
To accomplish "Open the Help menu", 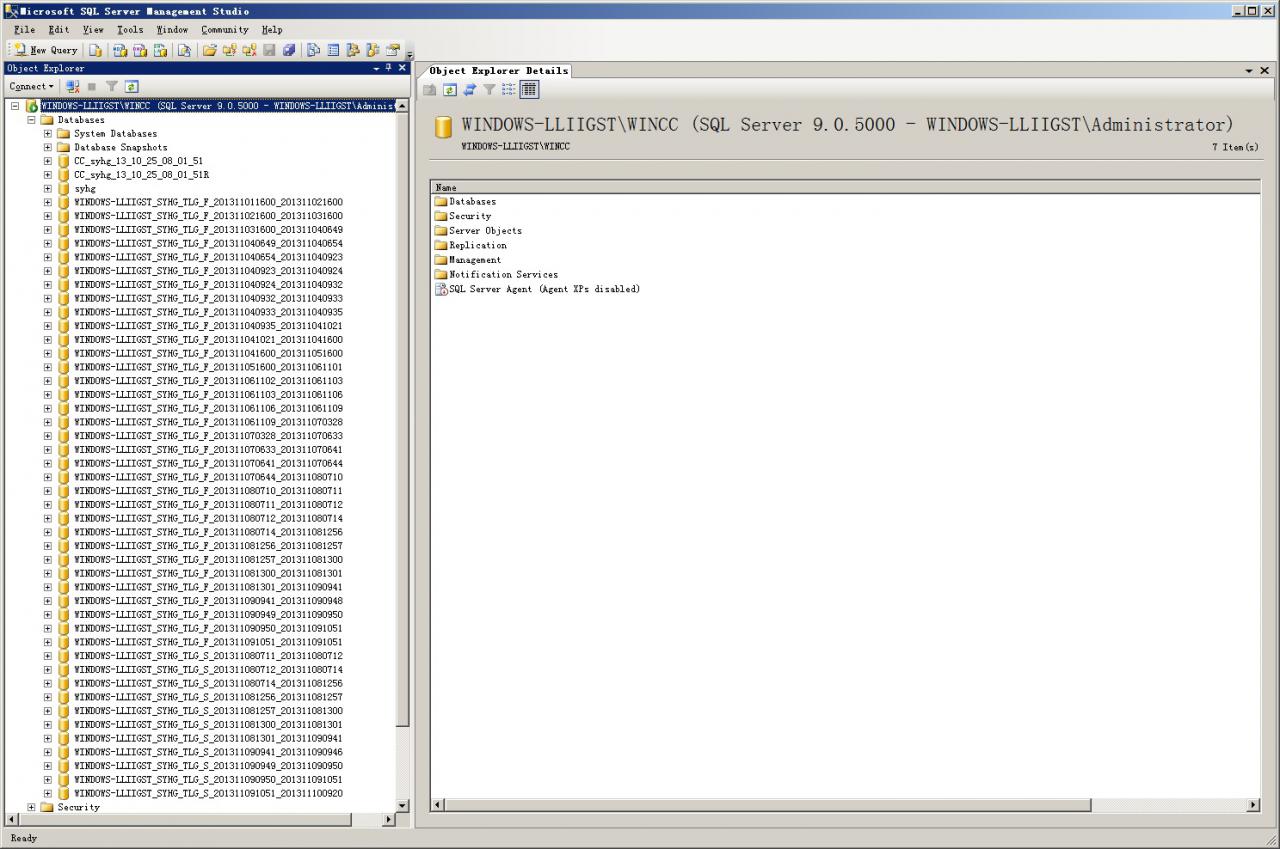I will pos(272,30).
